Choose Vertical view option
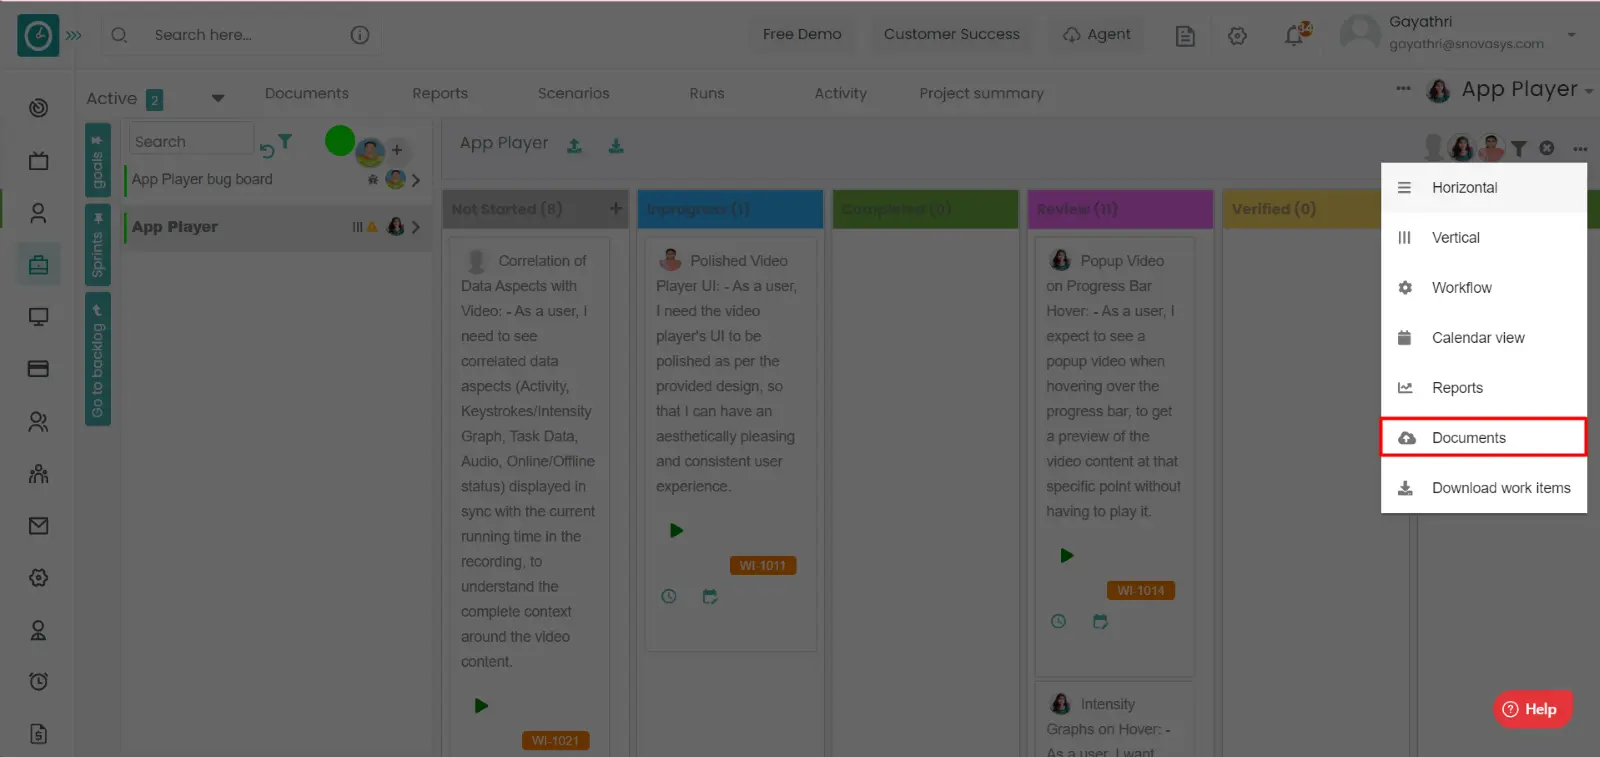Screen dimensions: 1600x757 coord(1484,238)
